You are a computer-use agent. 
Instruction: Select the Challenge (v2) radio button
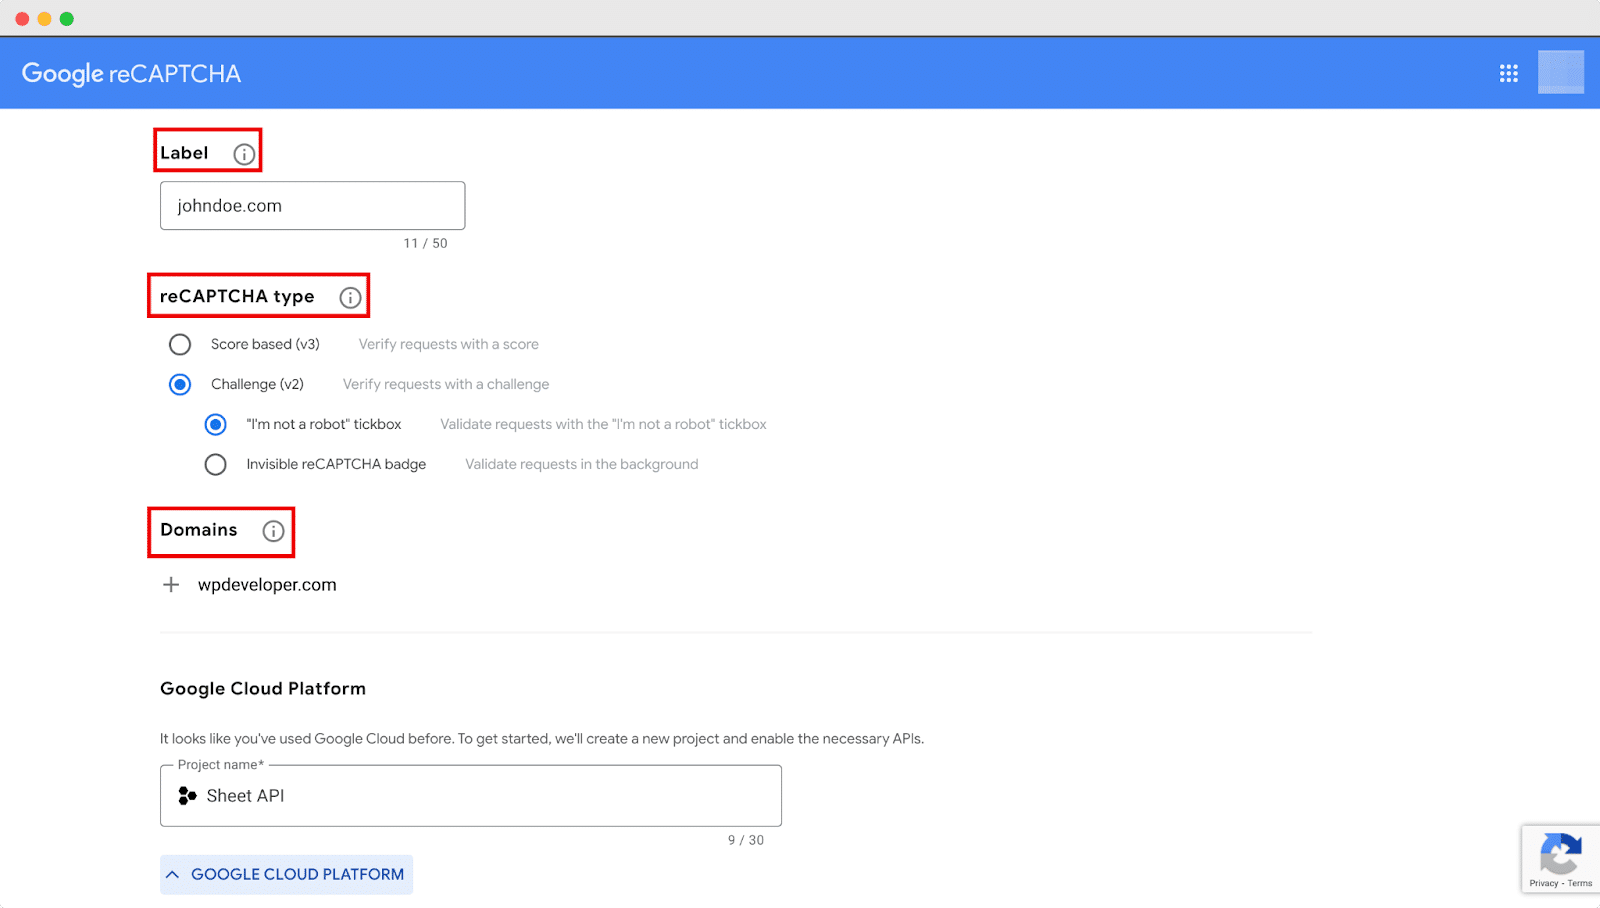[x=180, y=384]
